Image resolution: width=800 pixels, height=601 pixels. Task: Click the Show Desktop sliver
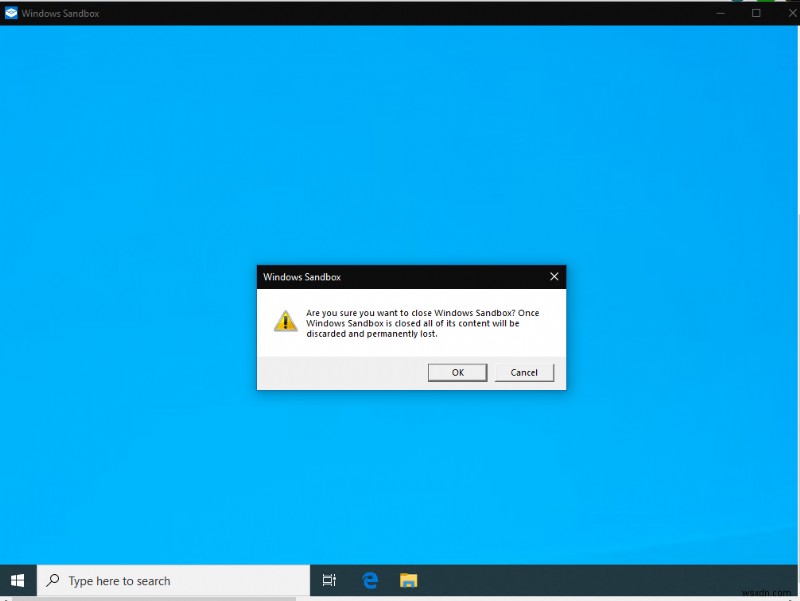click(x=797, y=580)
